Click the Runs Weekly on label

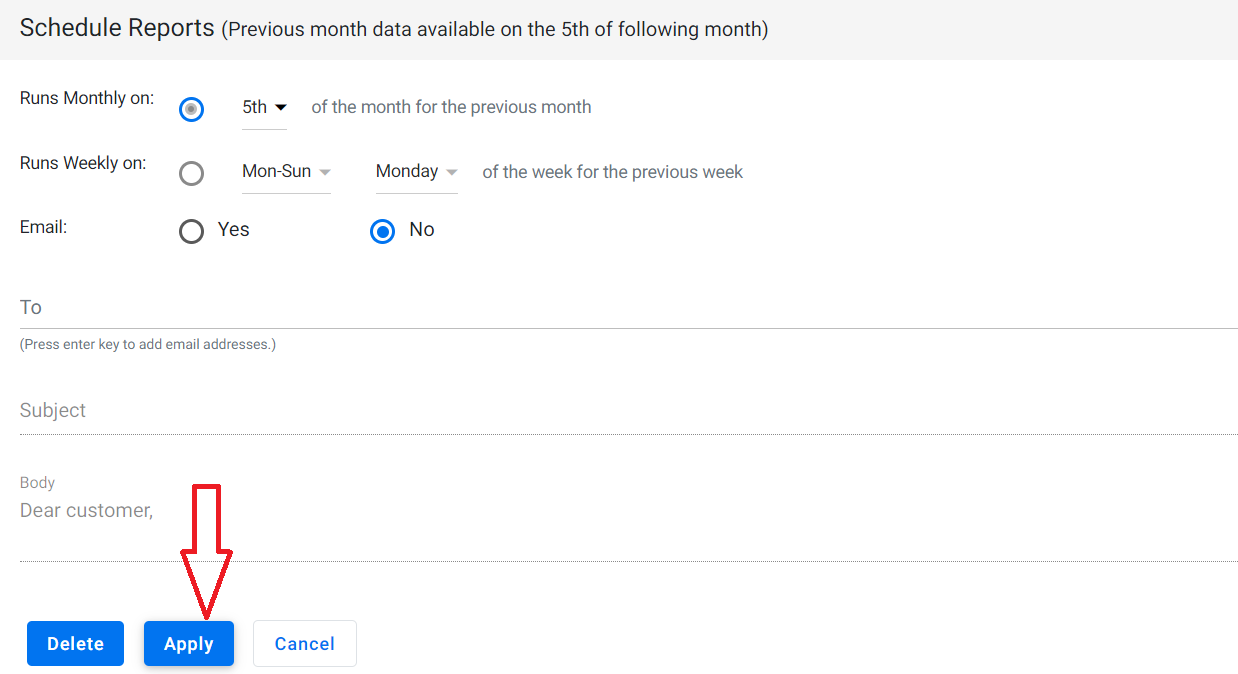tap(83, 163)
